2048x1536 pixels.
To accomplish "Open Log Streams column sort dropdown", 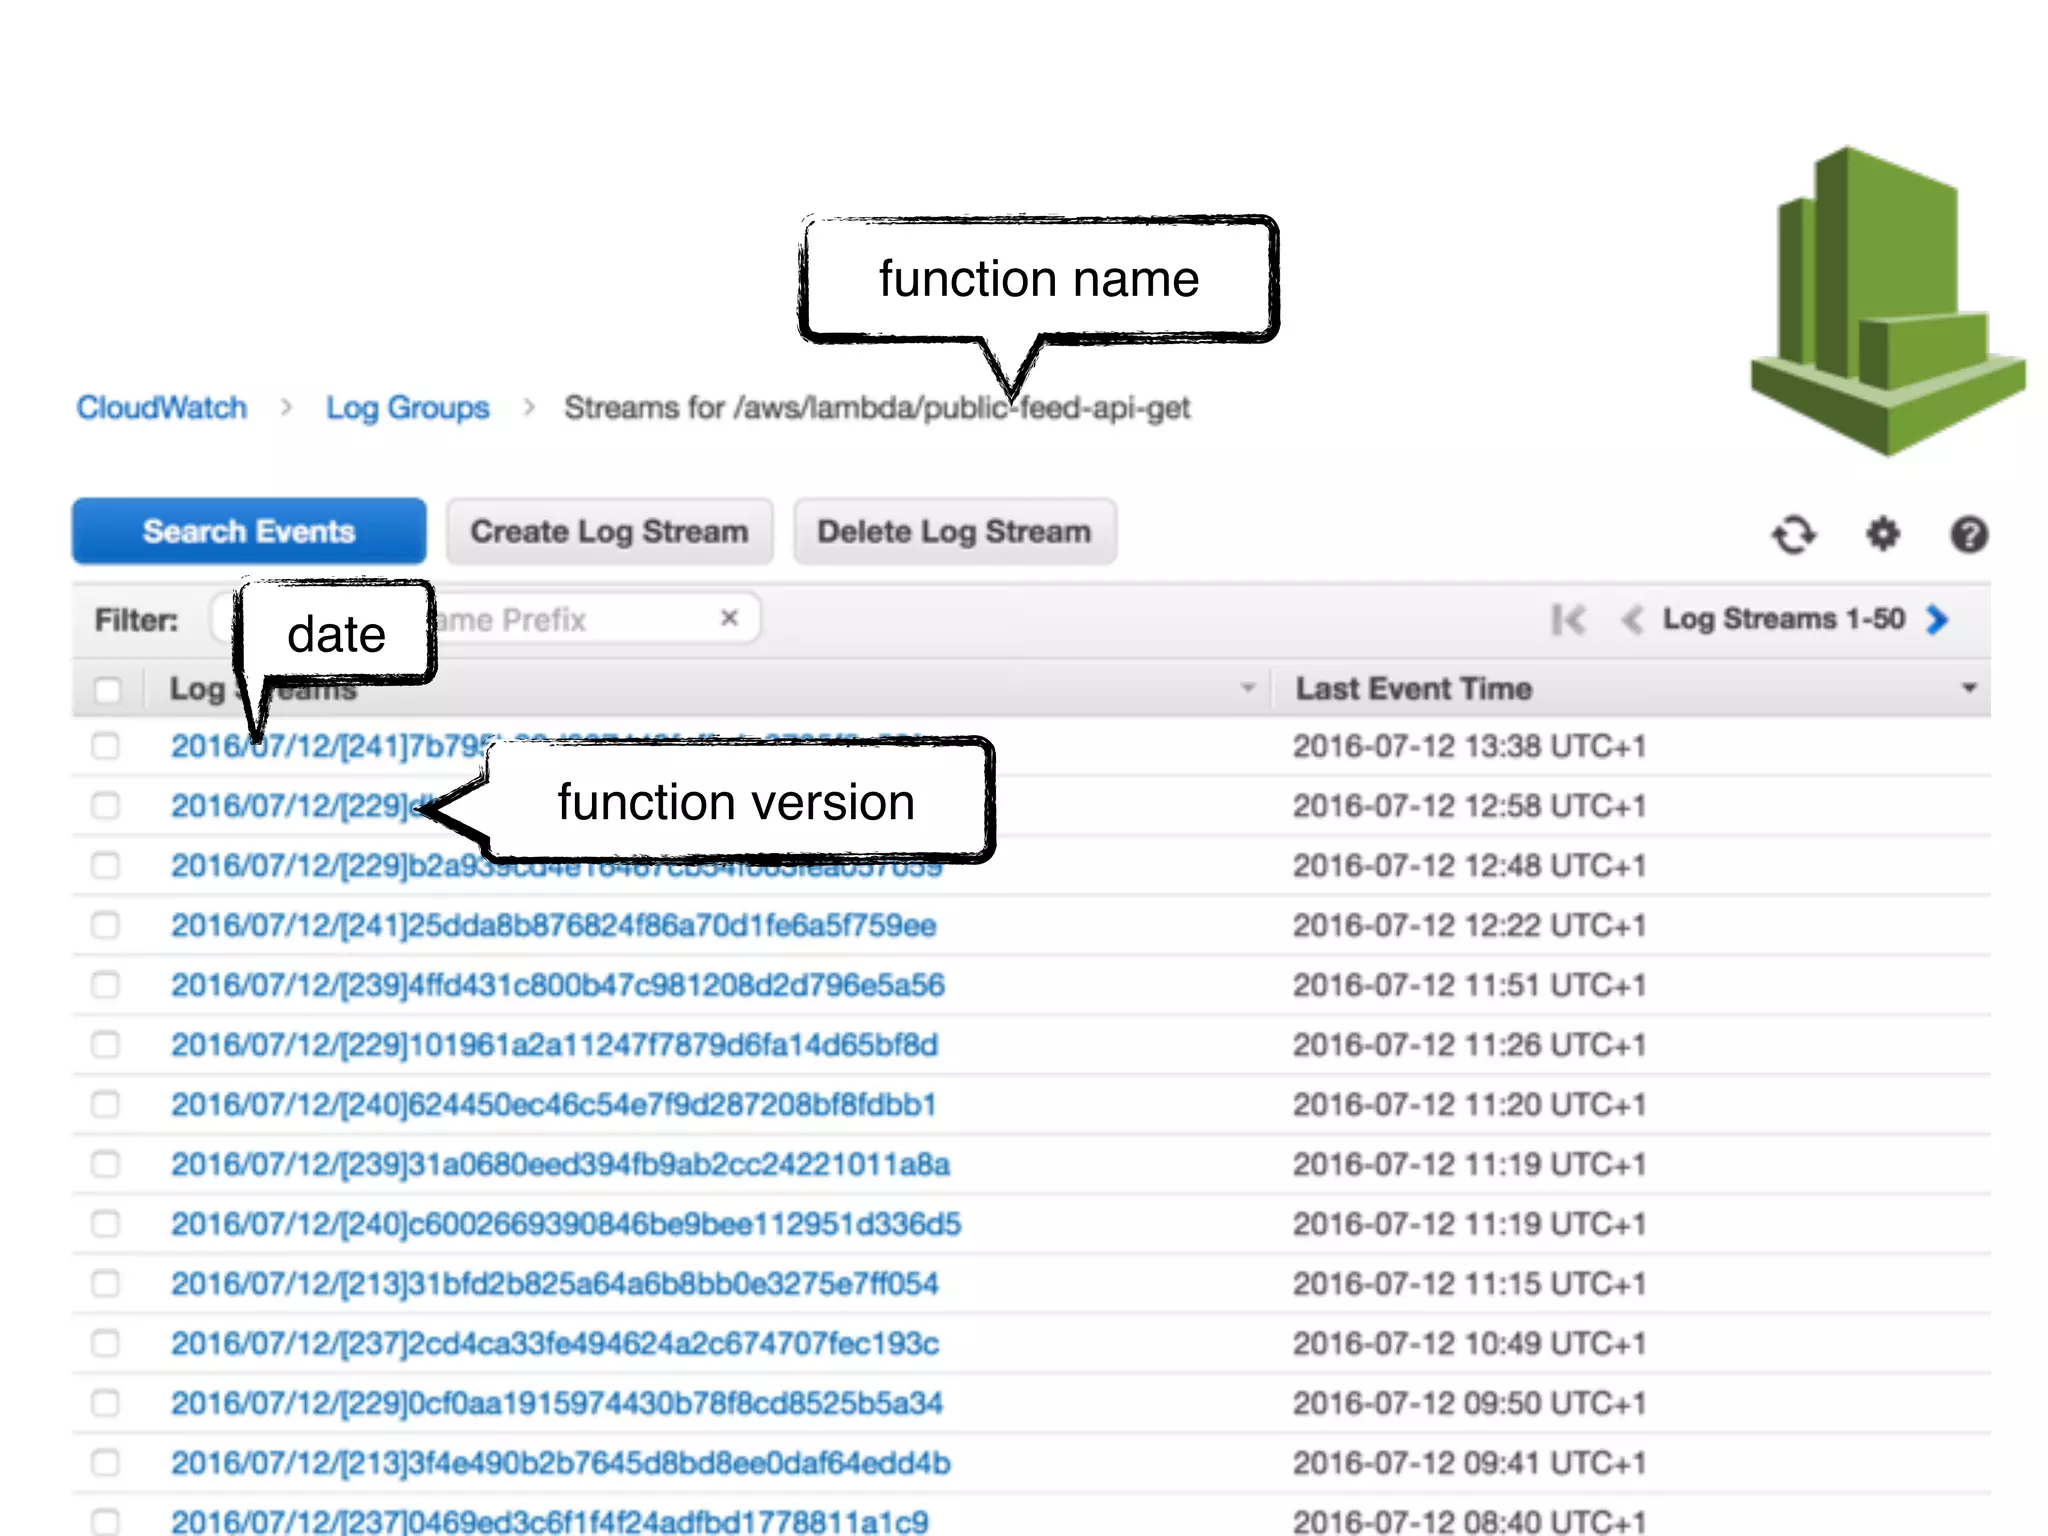I will [1247, 688].
